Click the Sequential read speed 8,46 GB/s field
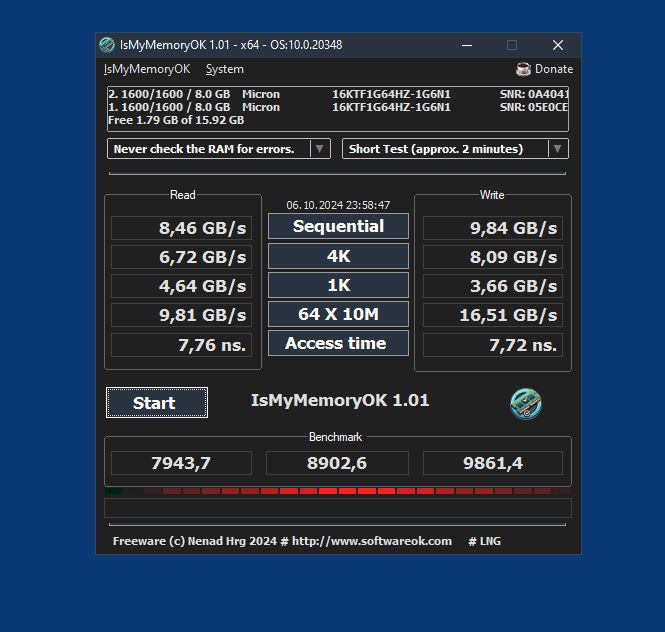 click(x=180, y=228)
